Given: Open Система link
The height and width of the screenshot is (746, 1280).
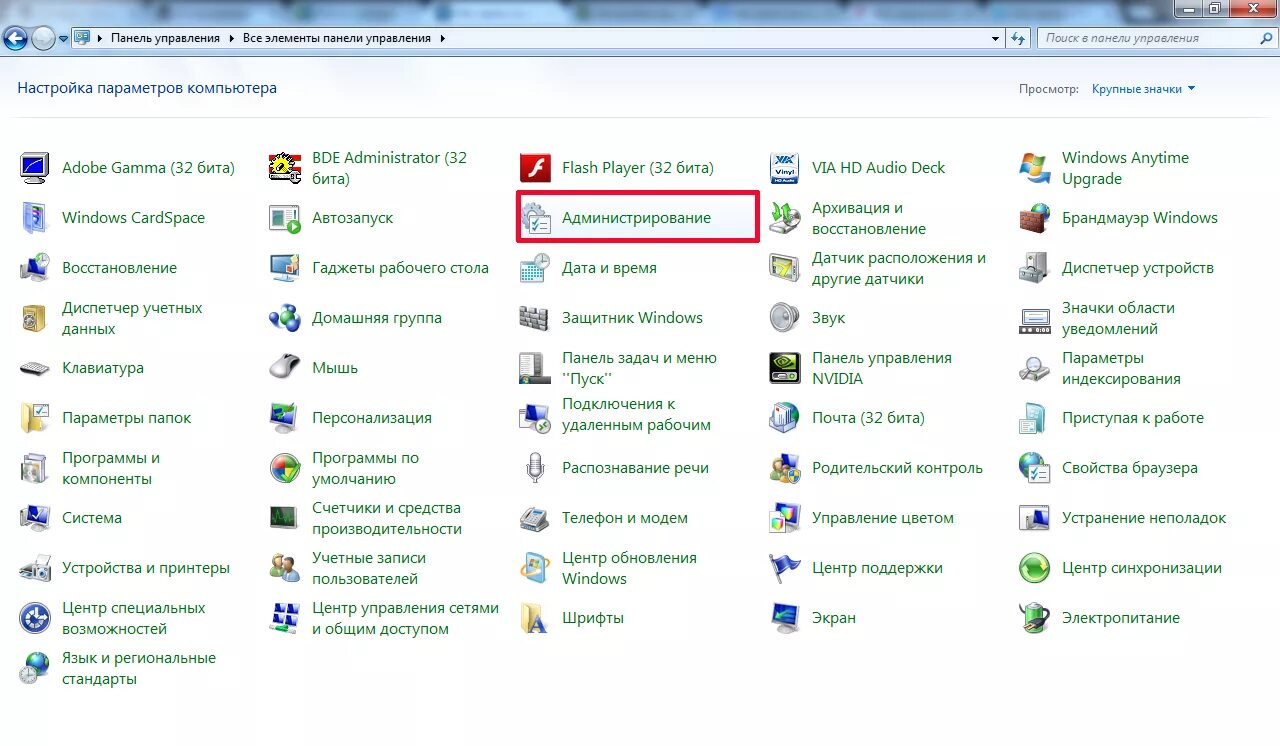Looking at the screenshot, I should 92,518.
